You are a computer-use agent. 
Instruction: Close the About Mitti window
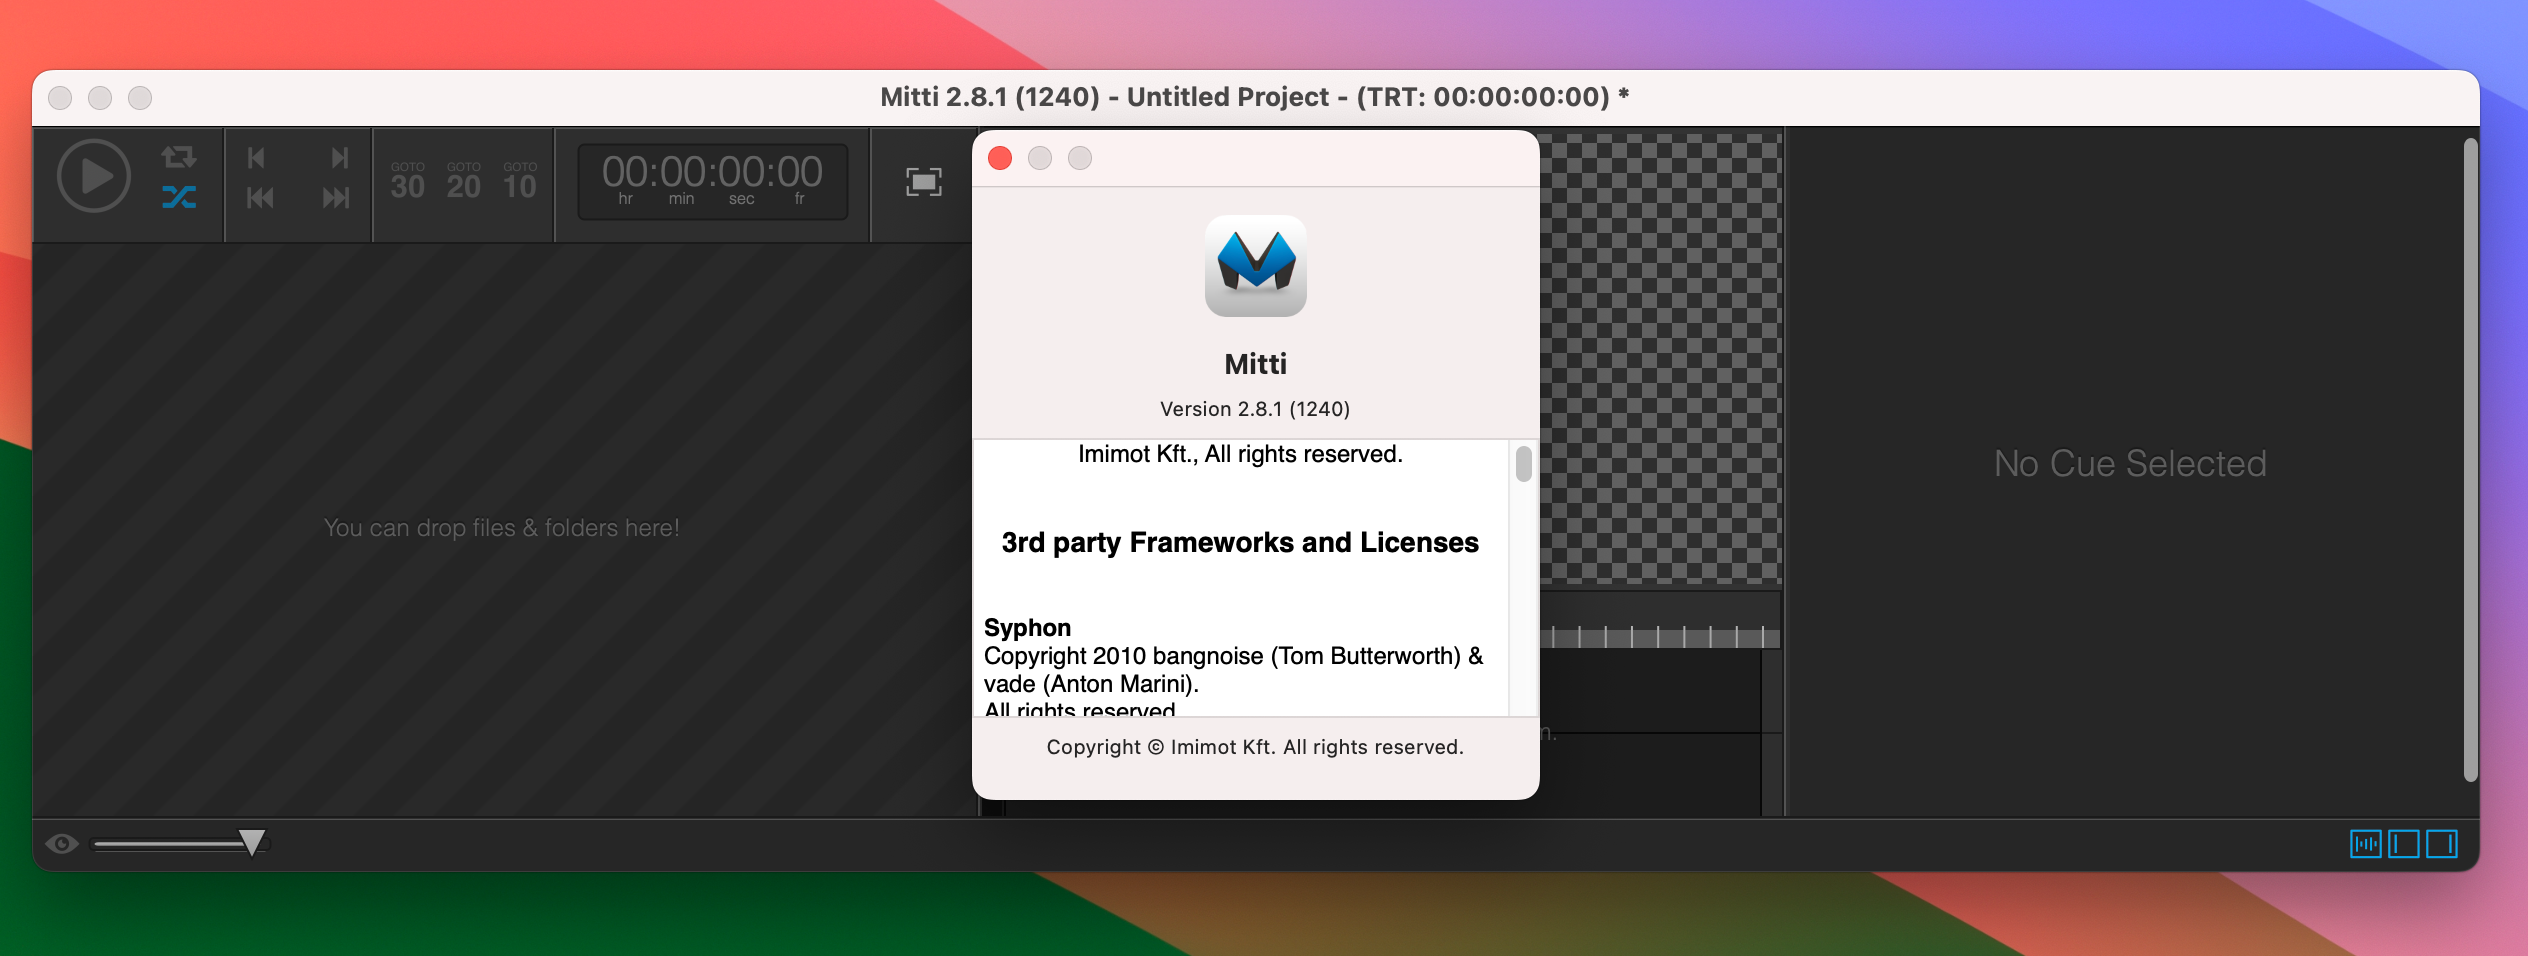coord(999,158)
